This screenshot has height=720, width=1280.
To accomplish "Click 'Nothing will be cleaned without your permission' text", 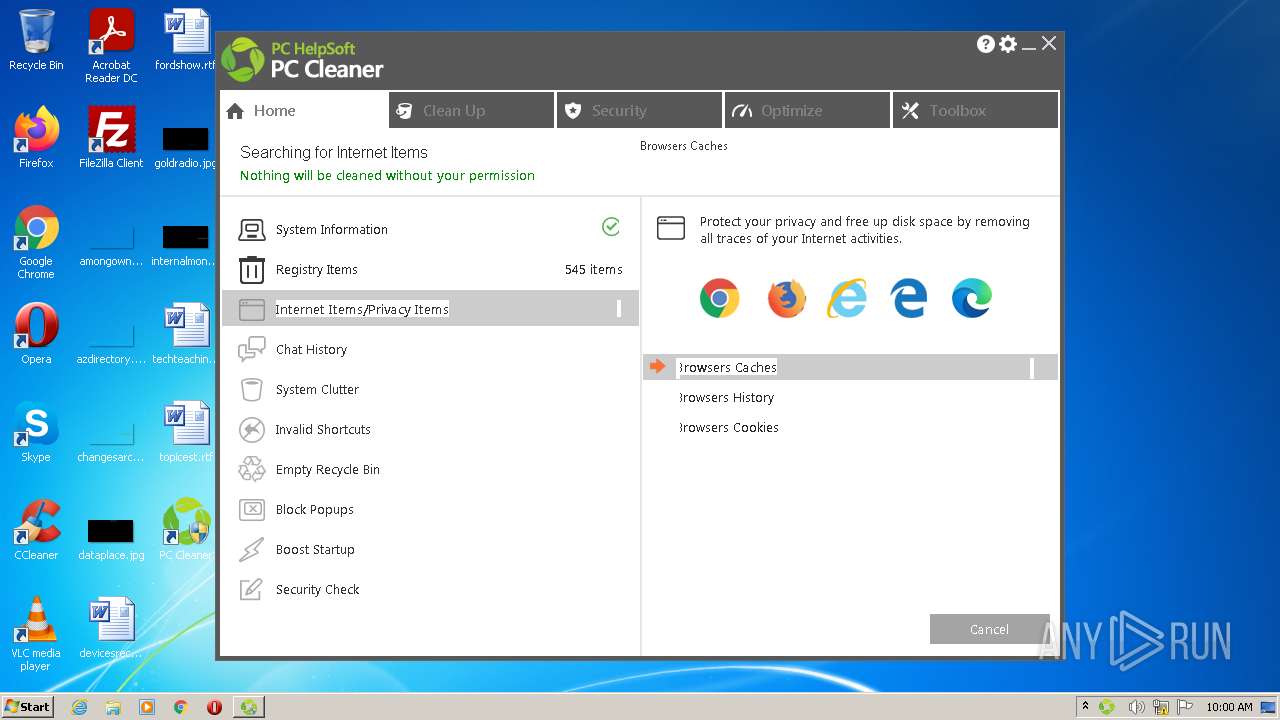I will pyautogui.click(x=387, y=176).
